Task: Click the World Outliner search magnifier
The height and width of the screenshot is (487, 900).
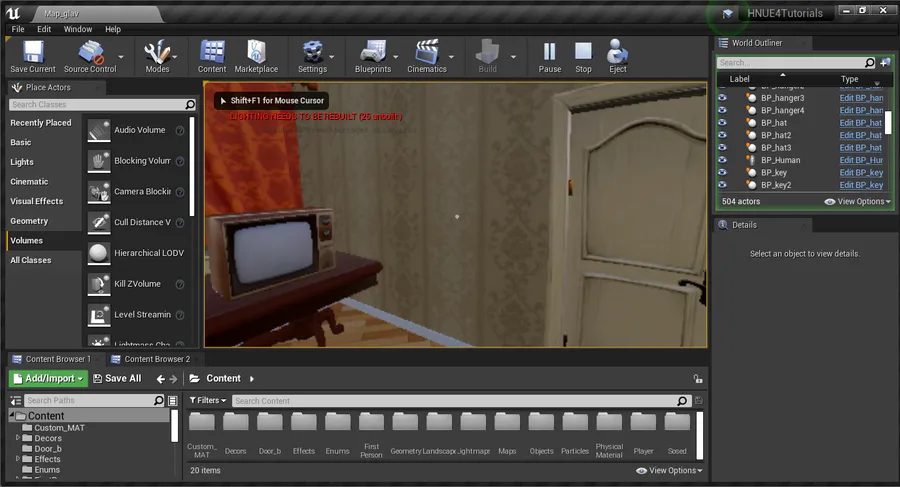Action: coord(870,63)
